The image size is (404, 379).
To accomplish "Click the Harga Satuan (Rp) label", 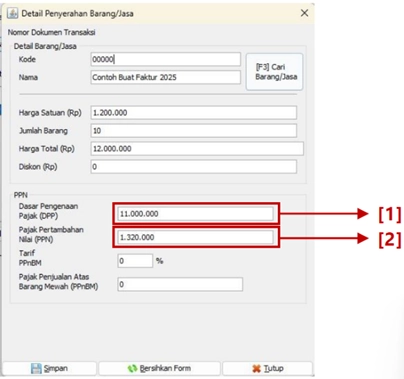I will 50,113.
